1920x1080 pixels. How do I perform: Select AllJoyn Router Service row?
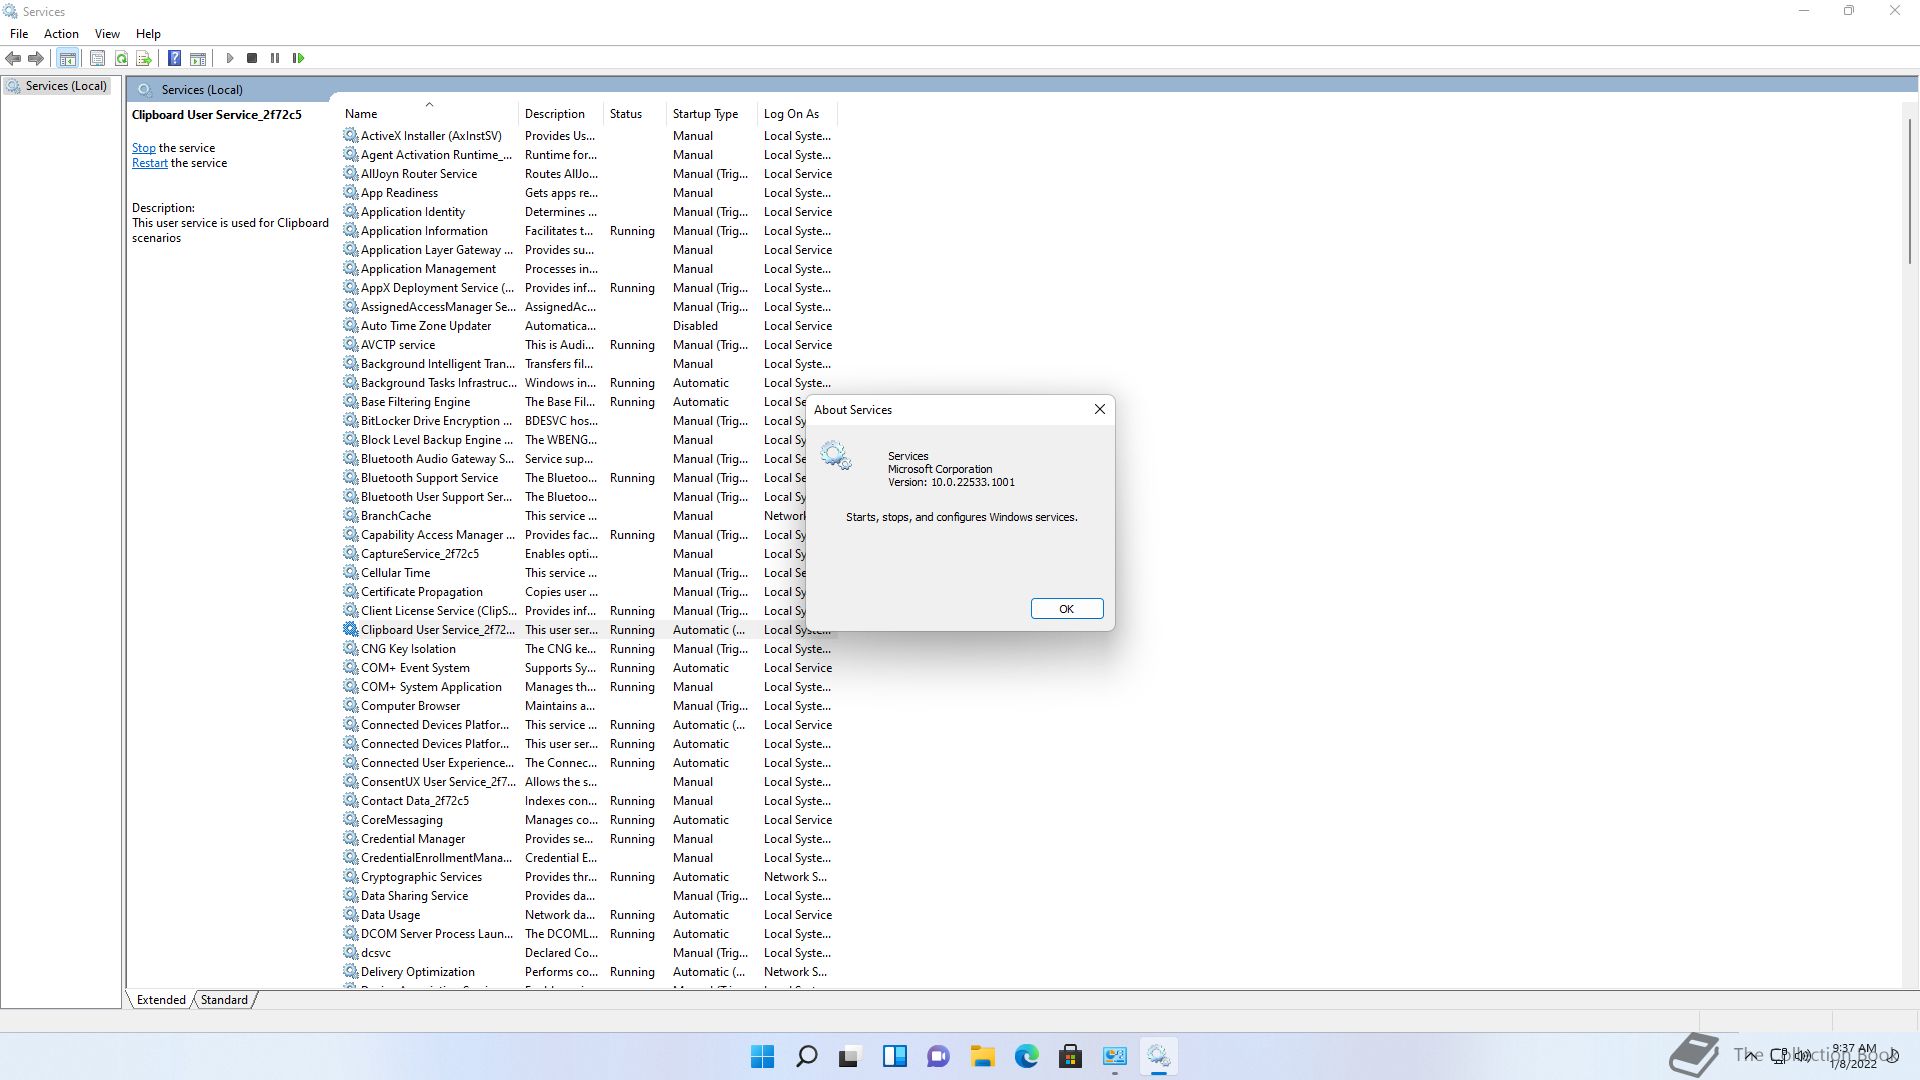[x=588, y=174]
